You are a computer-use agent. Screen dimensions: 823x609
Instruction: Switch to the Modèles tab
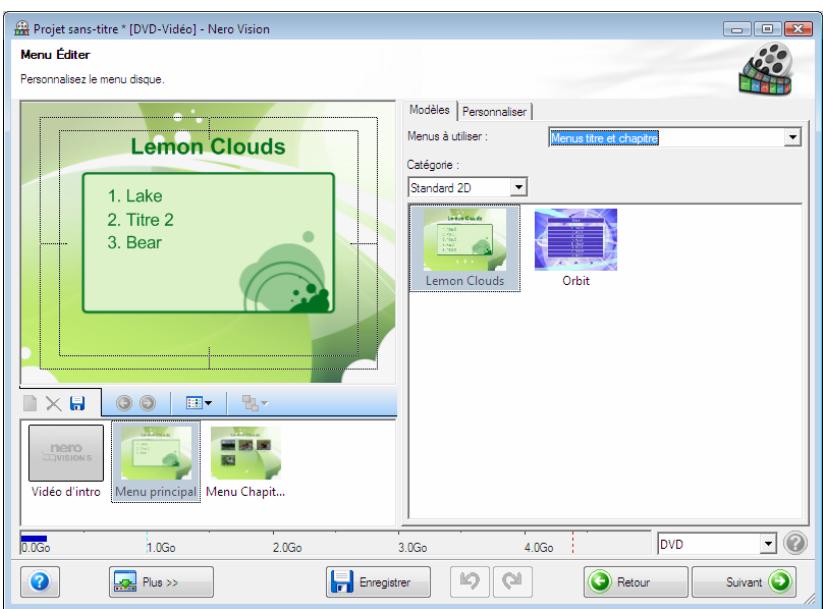[x=429, y=110]
